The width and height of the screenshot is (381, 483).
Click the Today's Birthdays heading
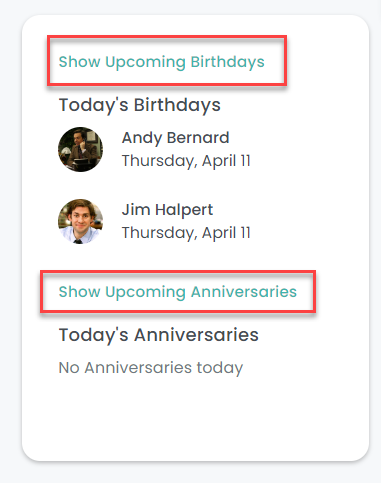pyautogui.click(x=140, y=105)
